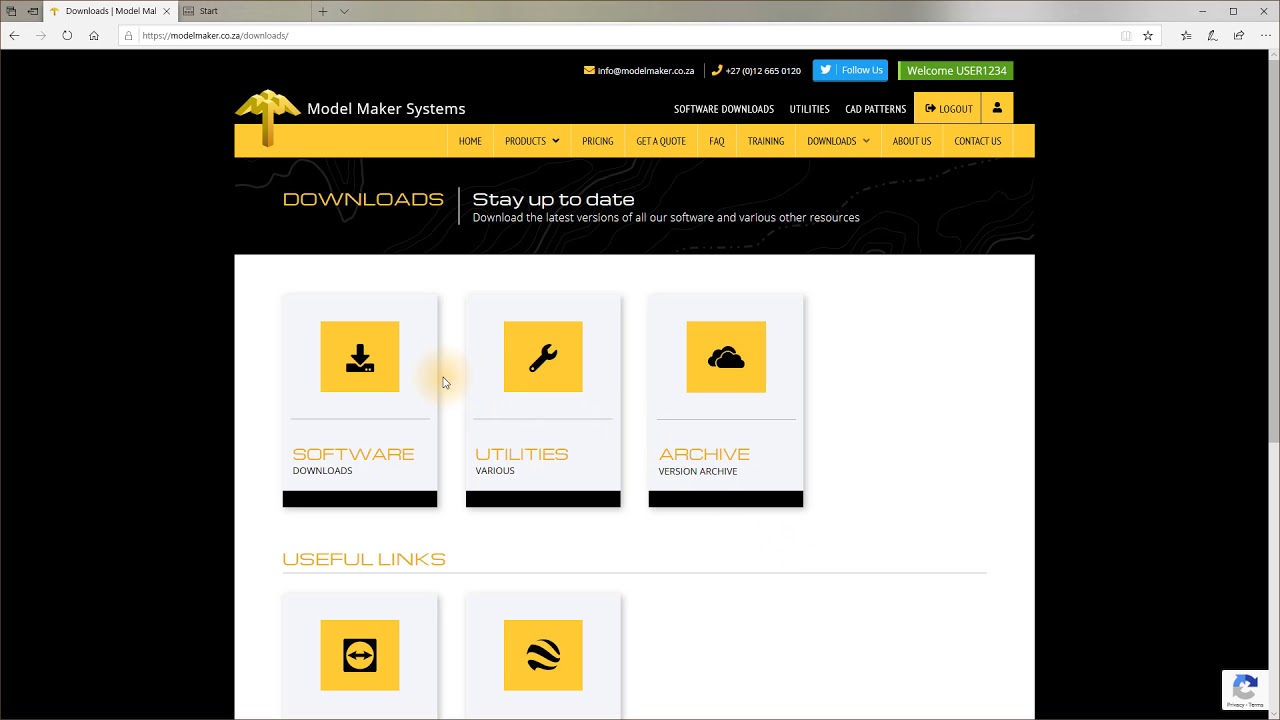Click the ARCHIVE card title

(704, 454)
